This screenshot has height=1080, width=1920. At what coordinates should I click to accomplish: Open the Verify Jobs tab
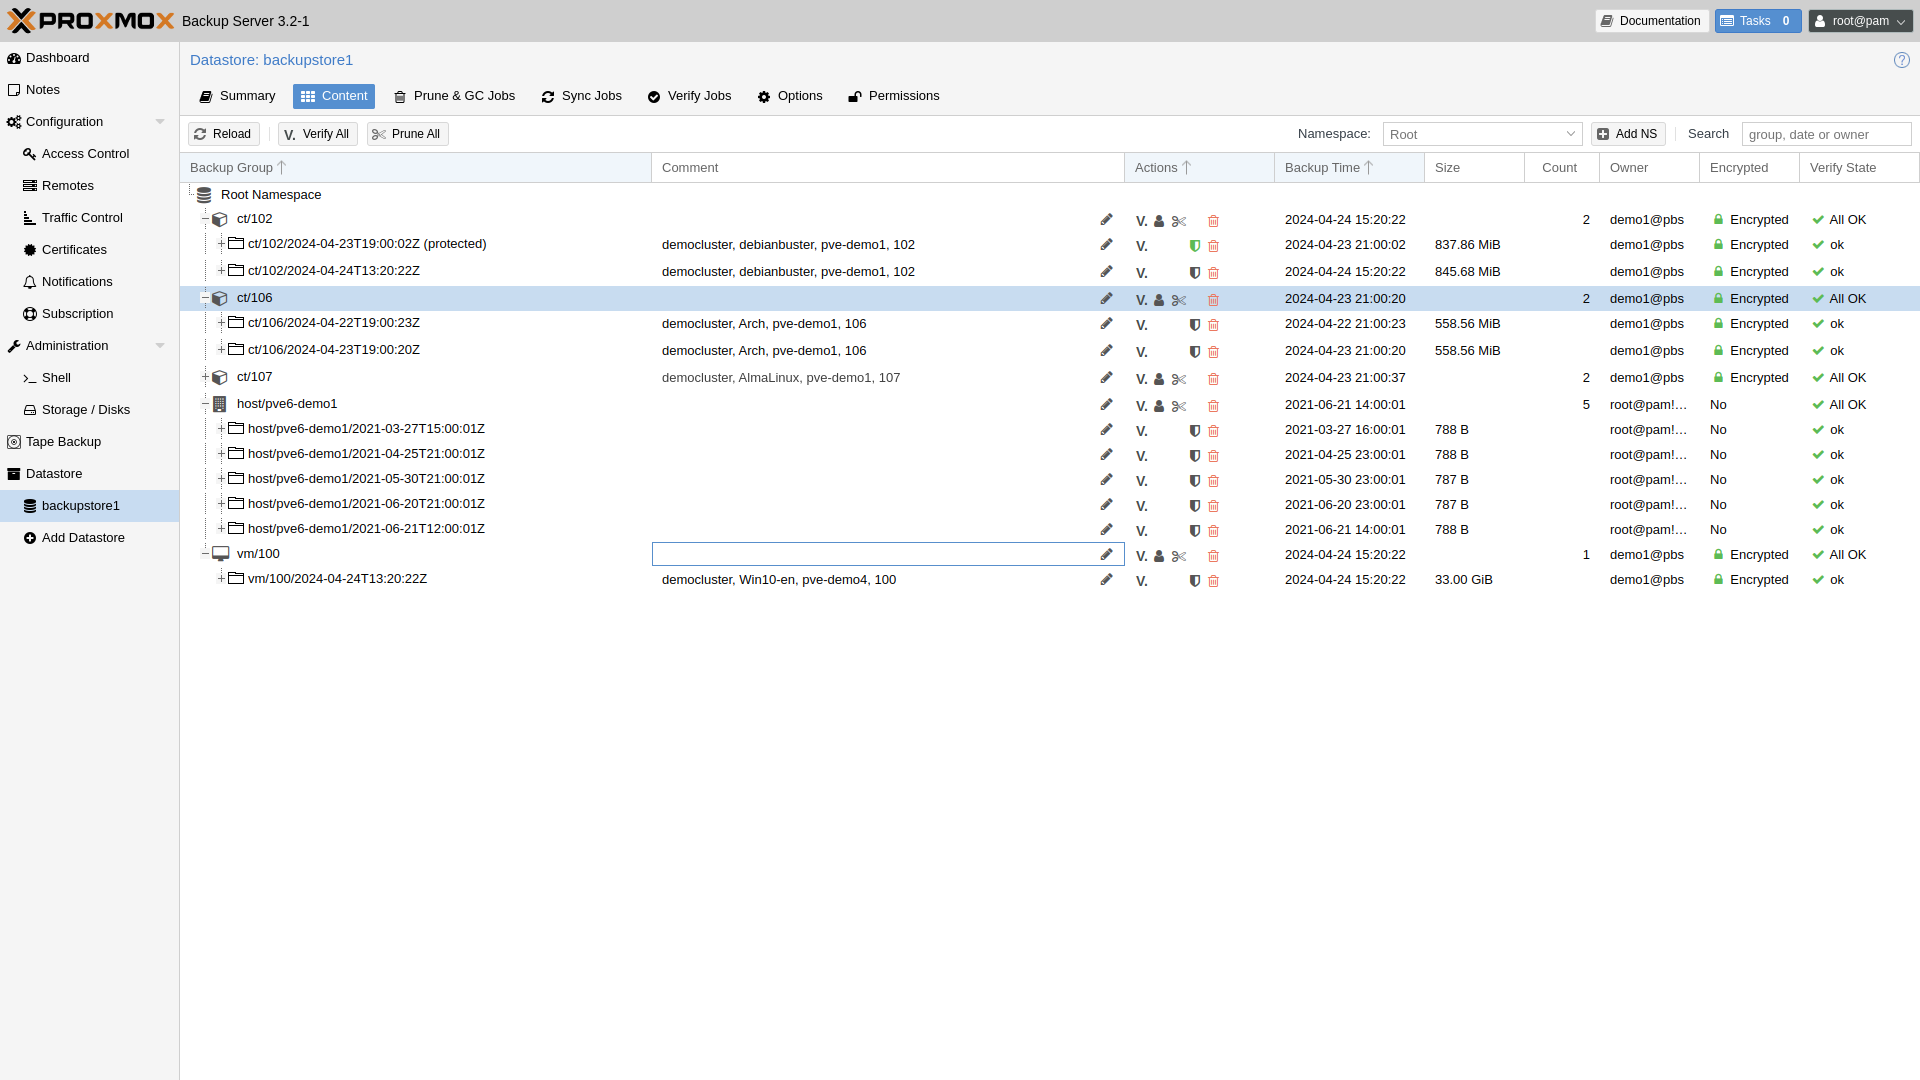pos(689,96)
